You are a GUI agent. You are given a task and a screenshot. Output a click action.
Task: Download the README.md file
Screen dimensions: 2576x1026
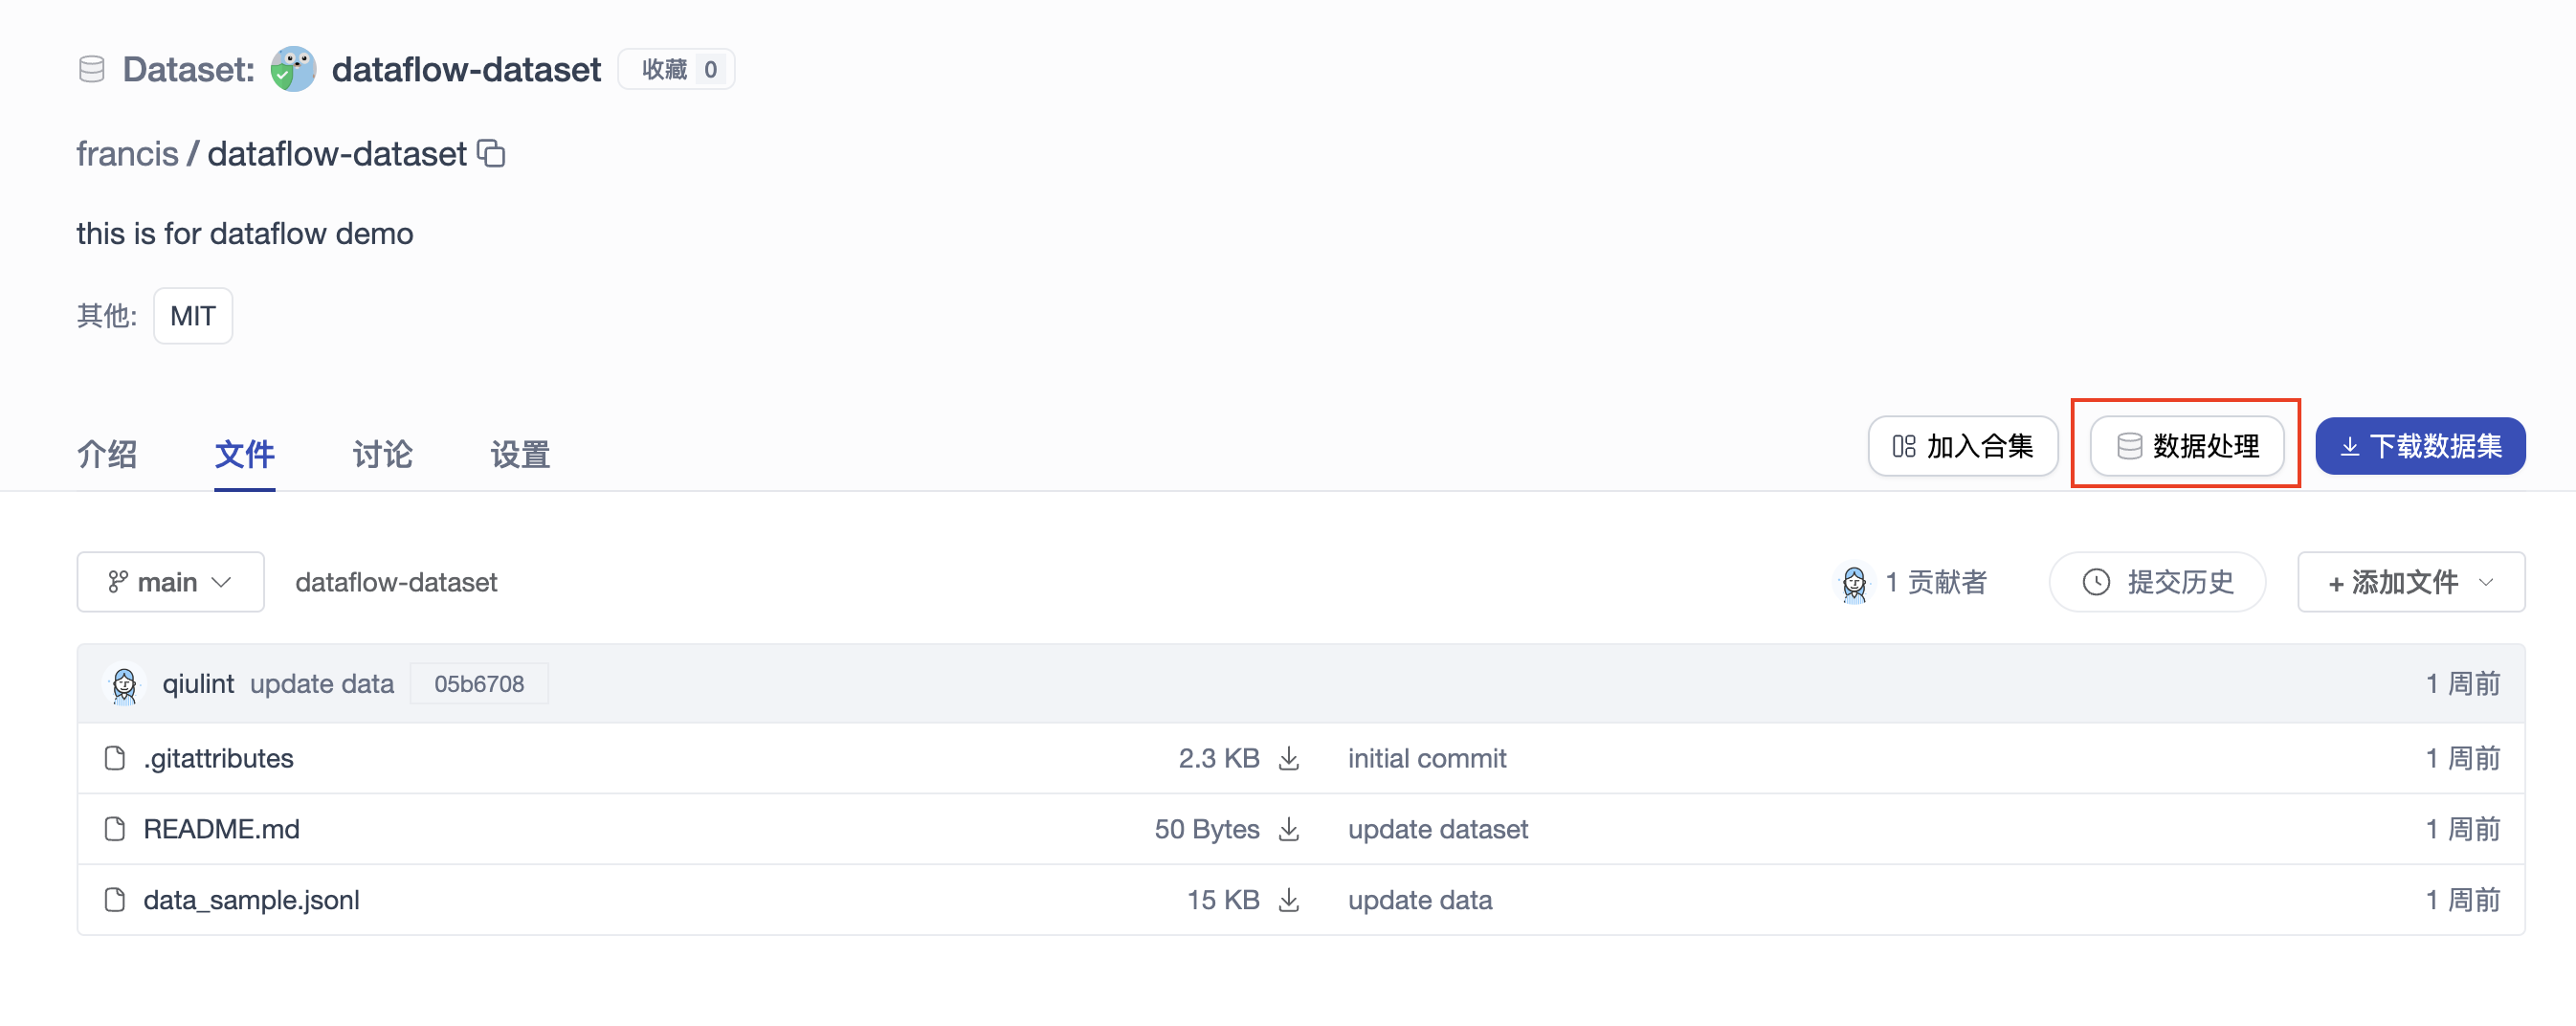point(1289,830)
